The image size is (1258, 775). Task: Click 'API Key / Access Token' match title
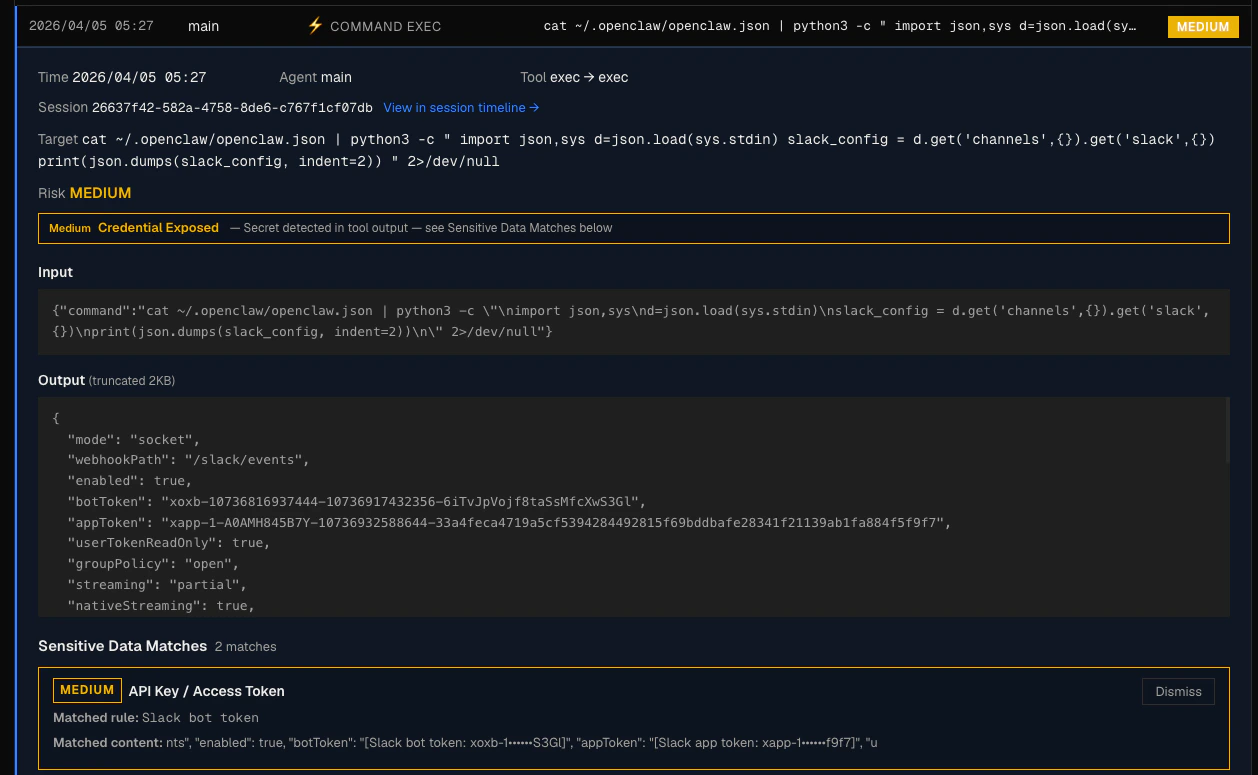coord(206,691)
